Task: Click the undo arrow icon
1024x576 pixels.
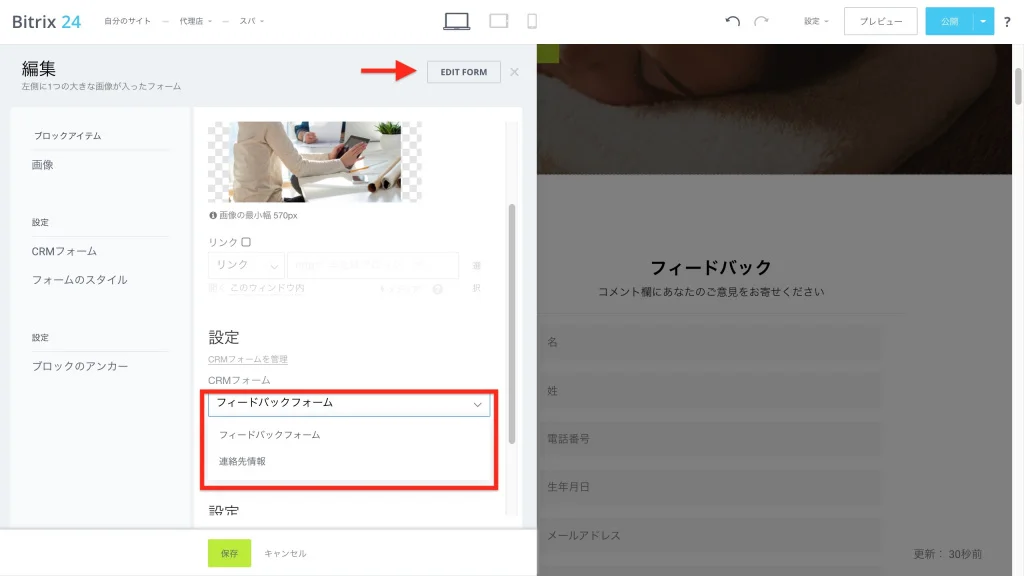Action: coord(732,21)
